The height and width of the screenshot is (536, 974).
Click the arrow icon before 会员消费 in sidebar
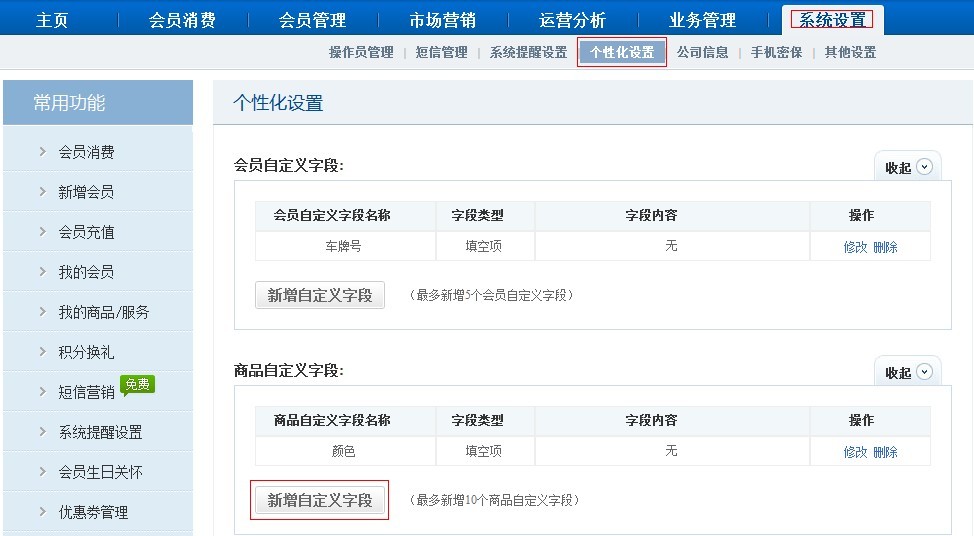click(x=42, y=152)
